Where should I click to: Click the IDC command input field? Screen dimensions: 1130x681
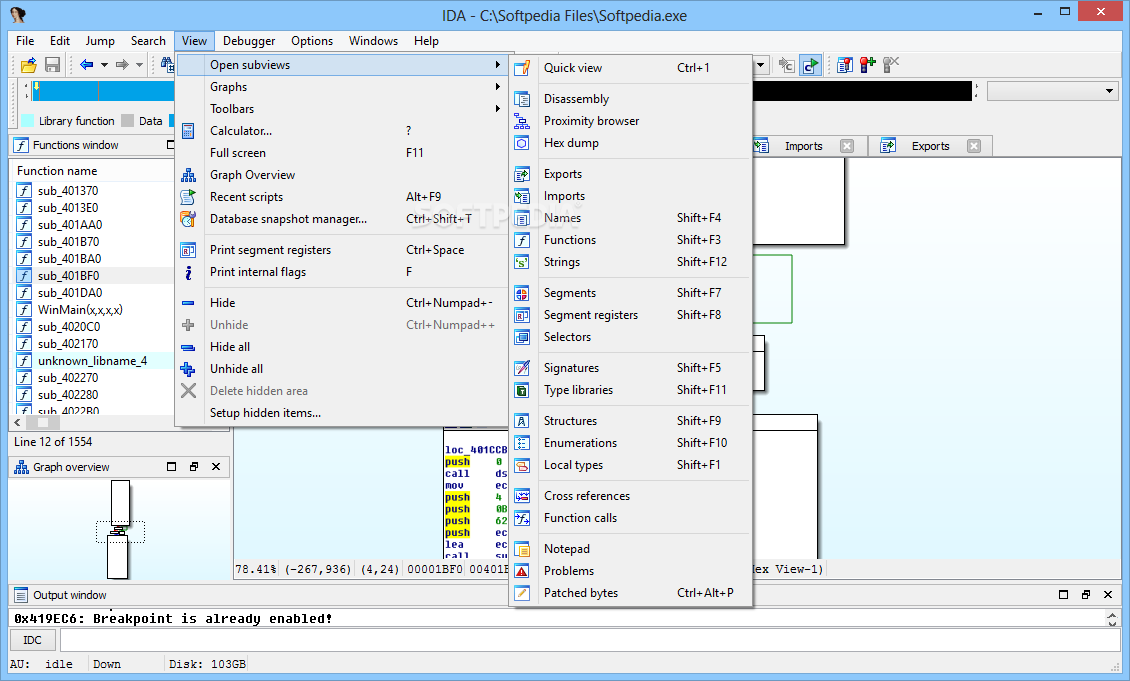(590, 640)
